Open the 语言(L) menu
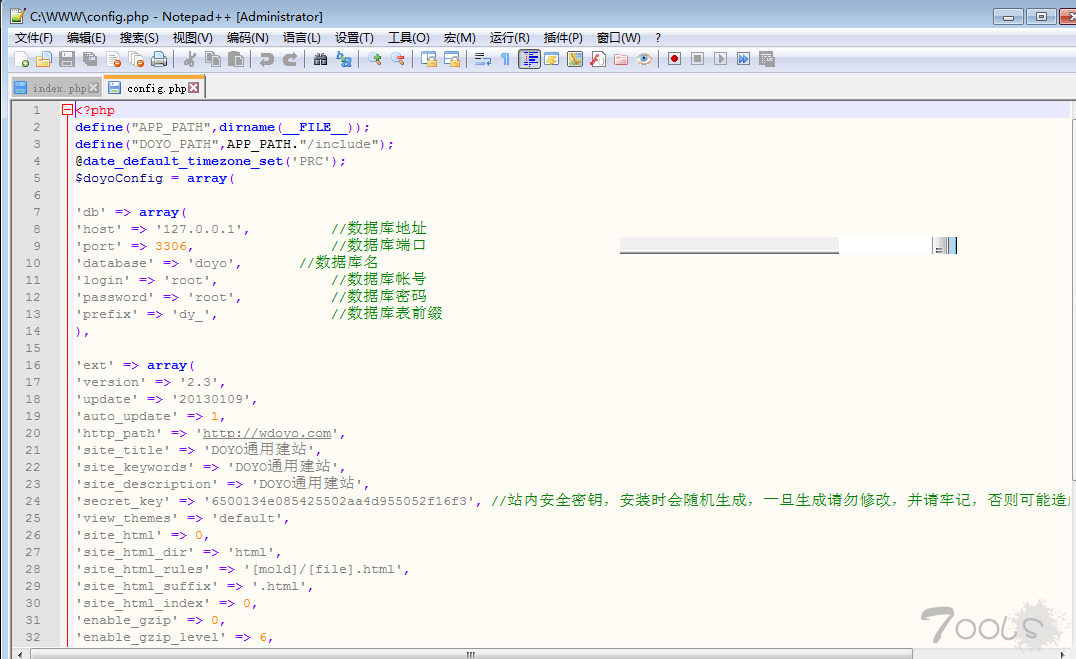The image size is (1076, 659). (302, 38)
